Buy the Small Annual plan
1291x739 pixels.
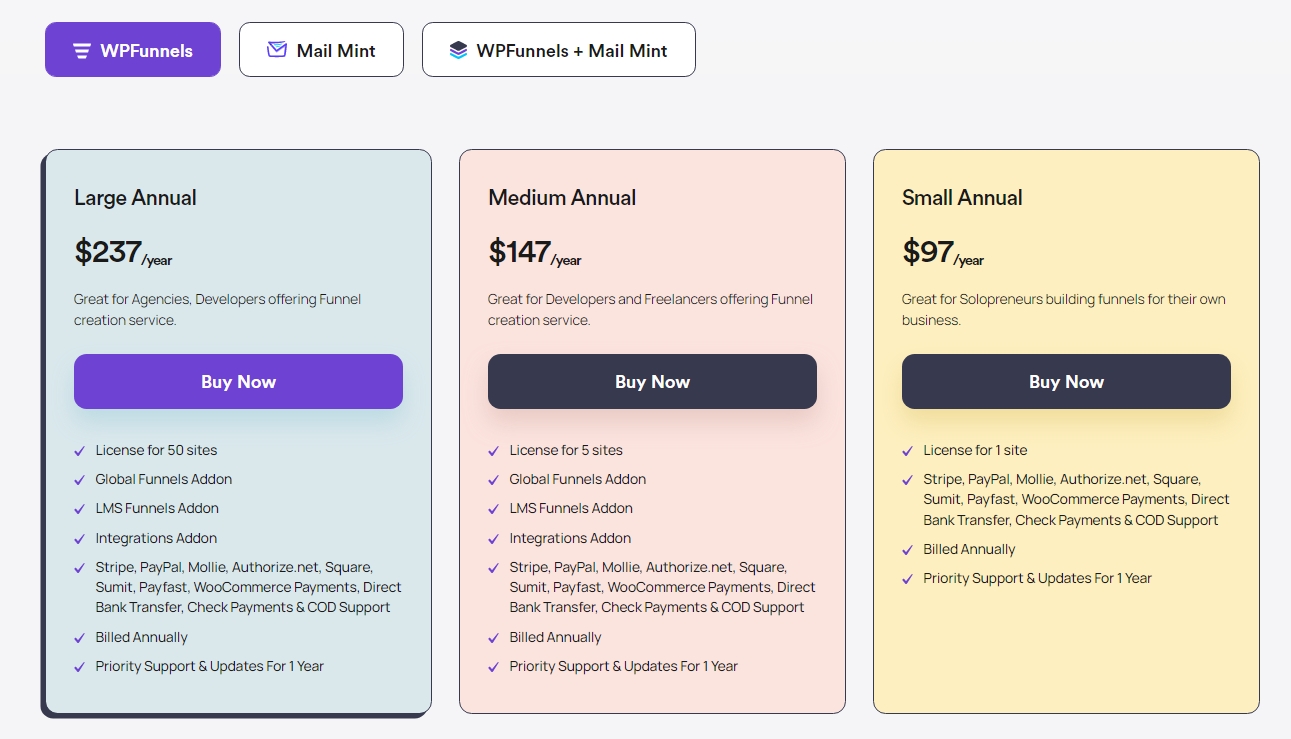coord(1066,381)
